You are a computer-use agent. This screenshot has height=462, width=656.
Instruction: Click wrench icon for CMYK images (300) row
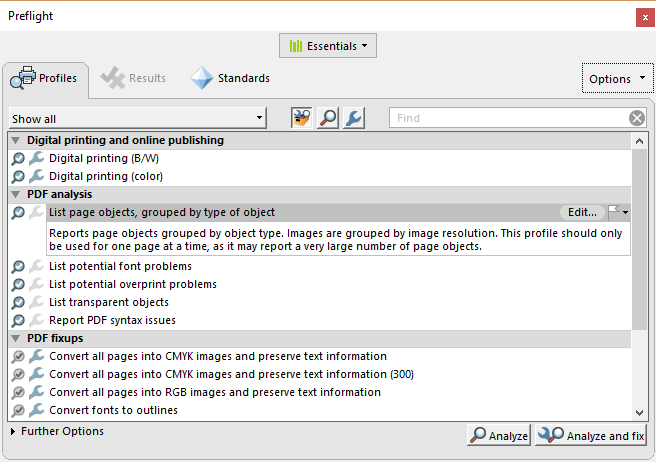[37, 374]
